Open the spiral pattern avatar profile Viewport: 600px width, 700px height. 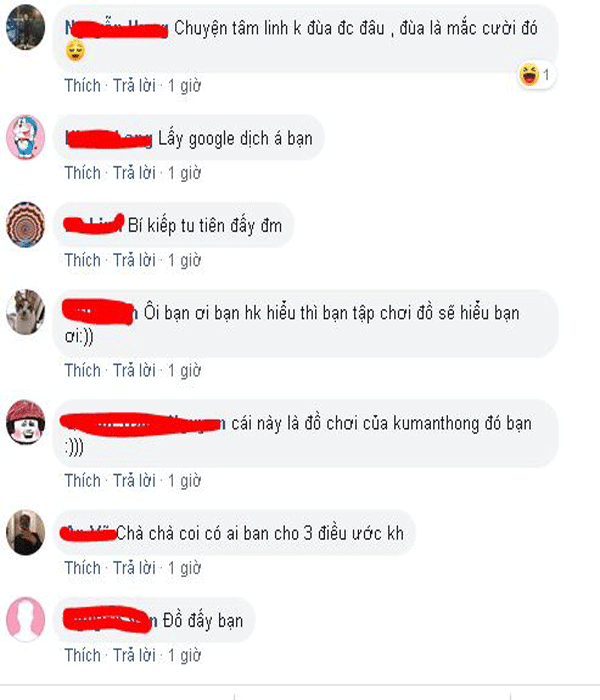tap(25, 225)
